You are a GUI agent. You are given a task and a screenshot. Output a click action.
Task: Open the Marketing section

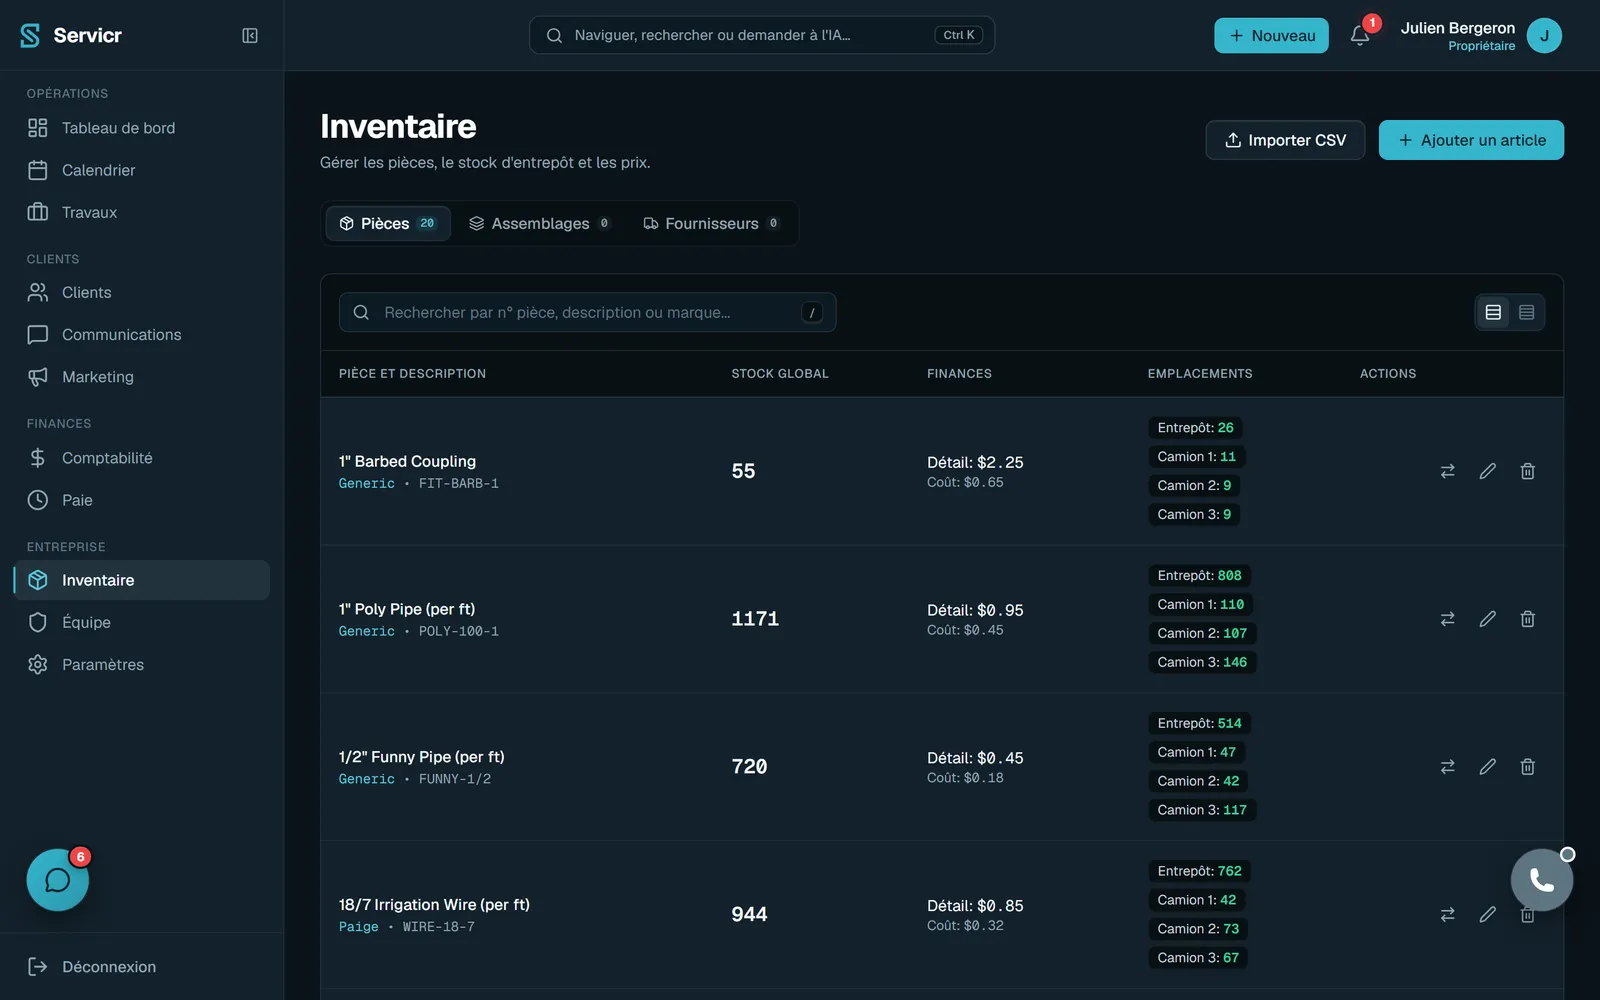pos(142,377)
